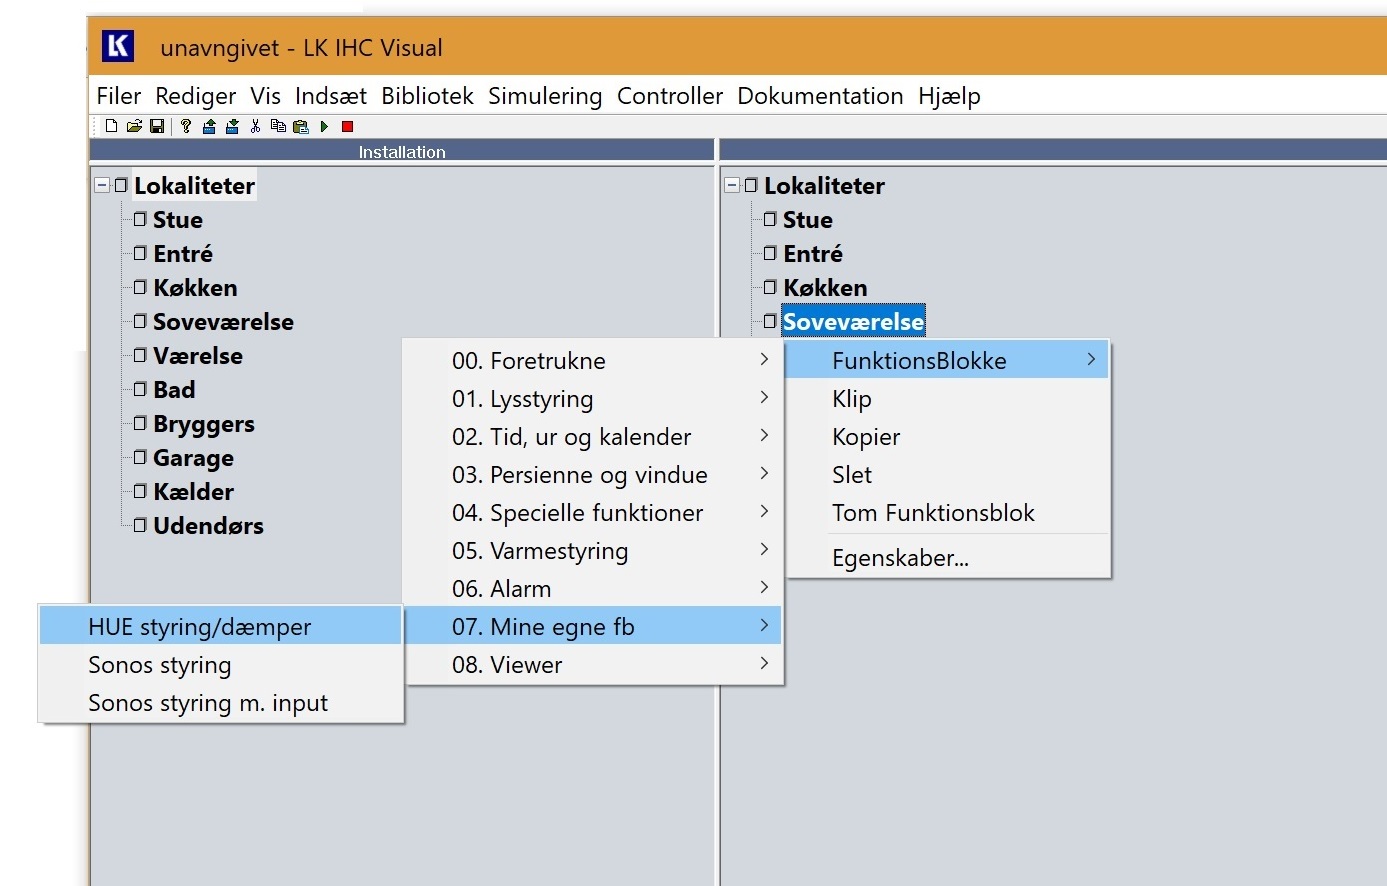Viewport: 1387px width, 886px height.
Task: Open Egenskaber... from context menu
Action: click(x=948, y=558)
